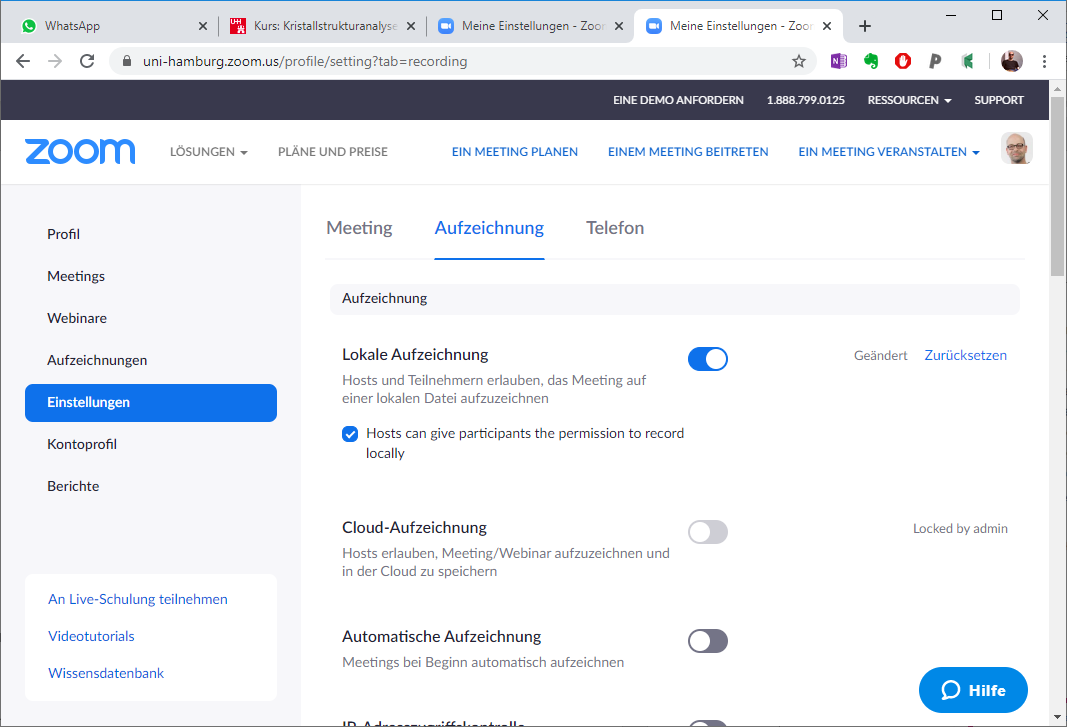Click Zurücksetzen link
Viewport: 1067px width, 727px height.
tap(965, 355)
